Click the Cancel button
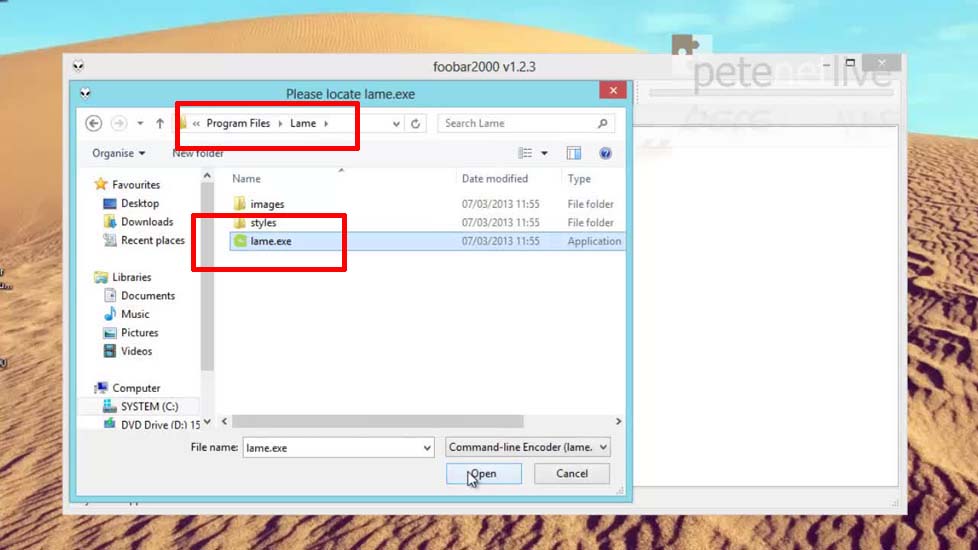978x550 pixels. click(572, 474)
